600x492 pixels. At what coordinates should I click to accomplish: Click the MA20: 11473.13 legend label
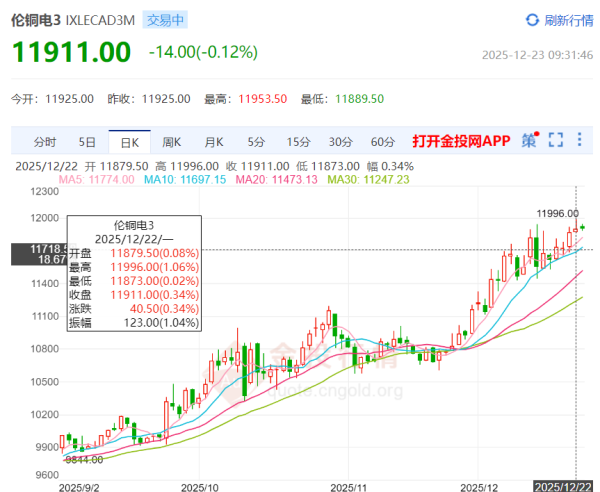pos(276,179)
